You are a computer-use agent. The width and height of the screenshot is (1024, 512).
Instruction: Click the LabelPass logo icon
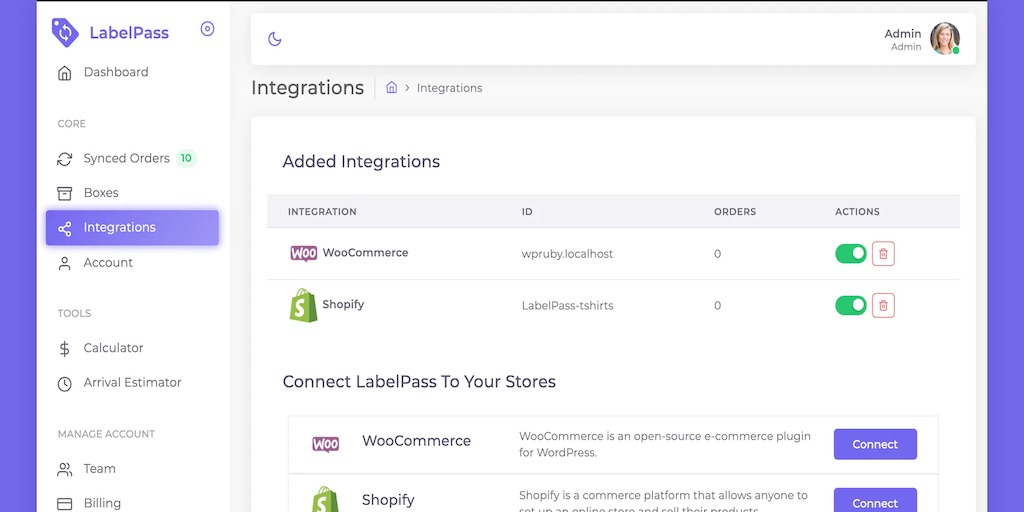65,32
